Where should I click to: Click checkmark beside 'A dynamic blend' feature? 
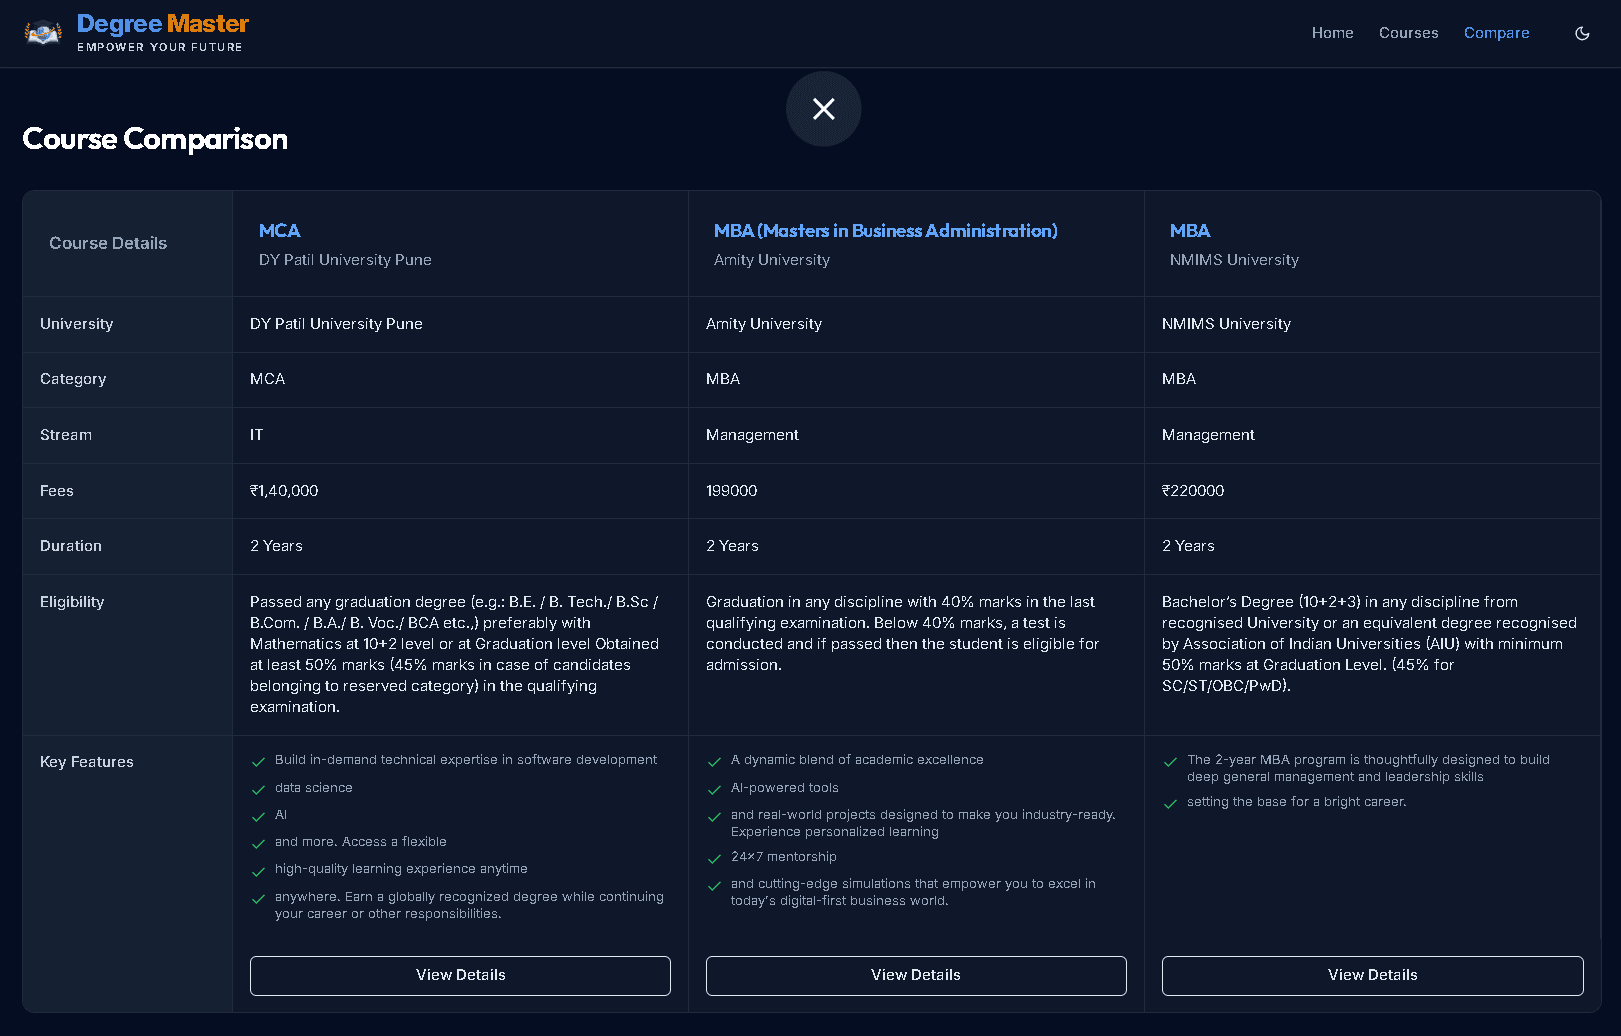point(714,762)
